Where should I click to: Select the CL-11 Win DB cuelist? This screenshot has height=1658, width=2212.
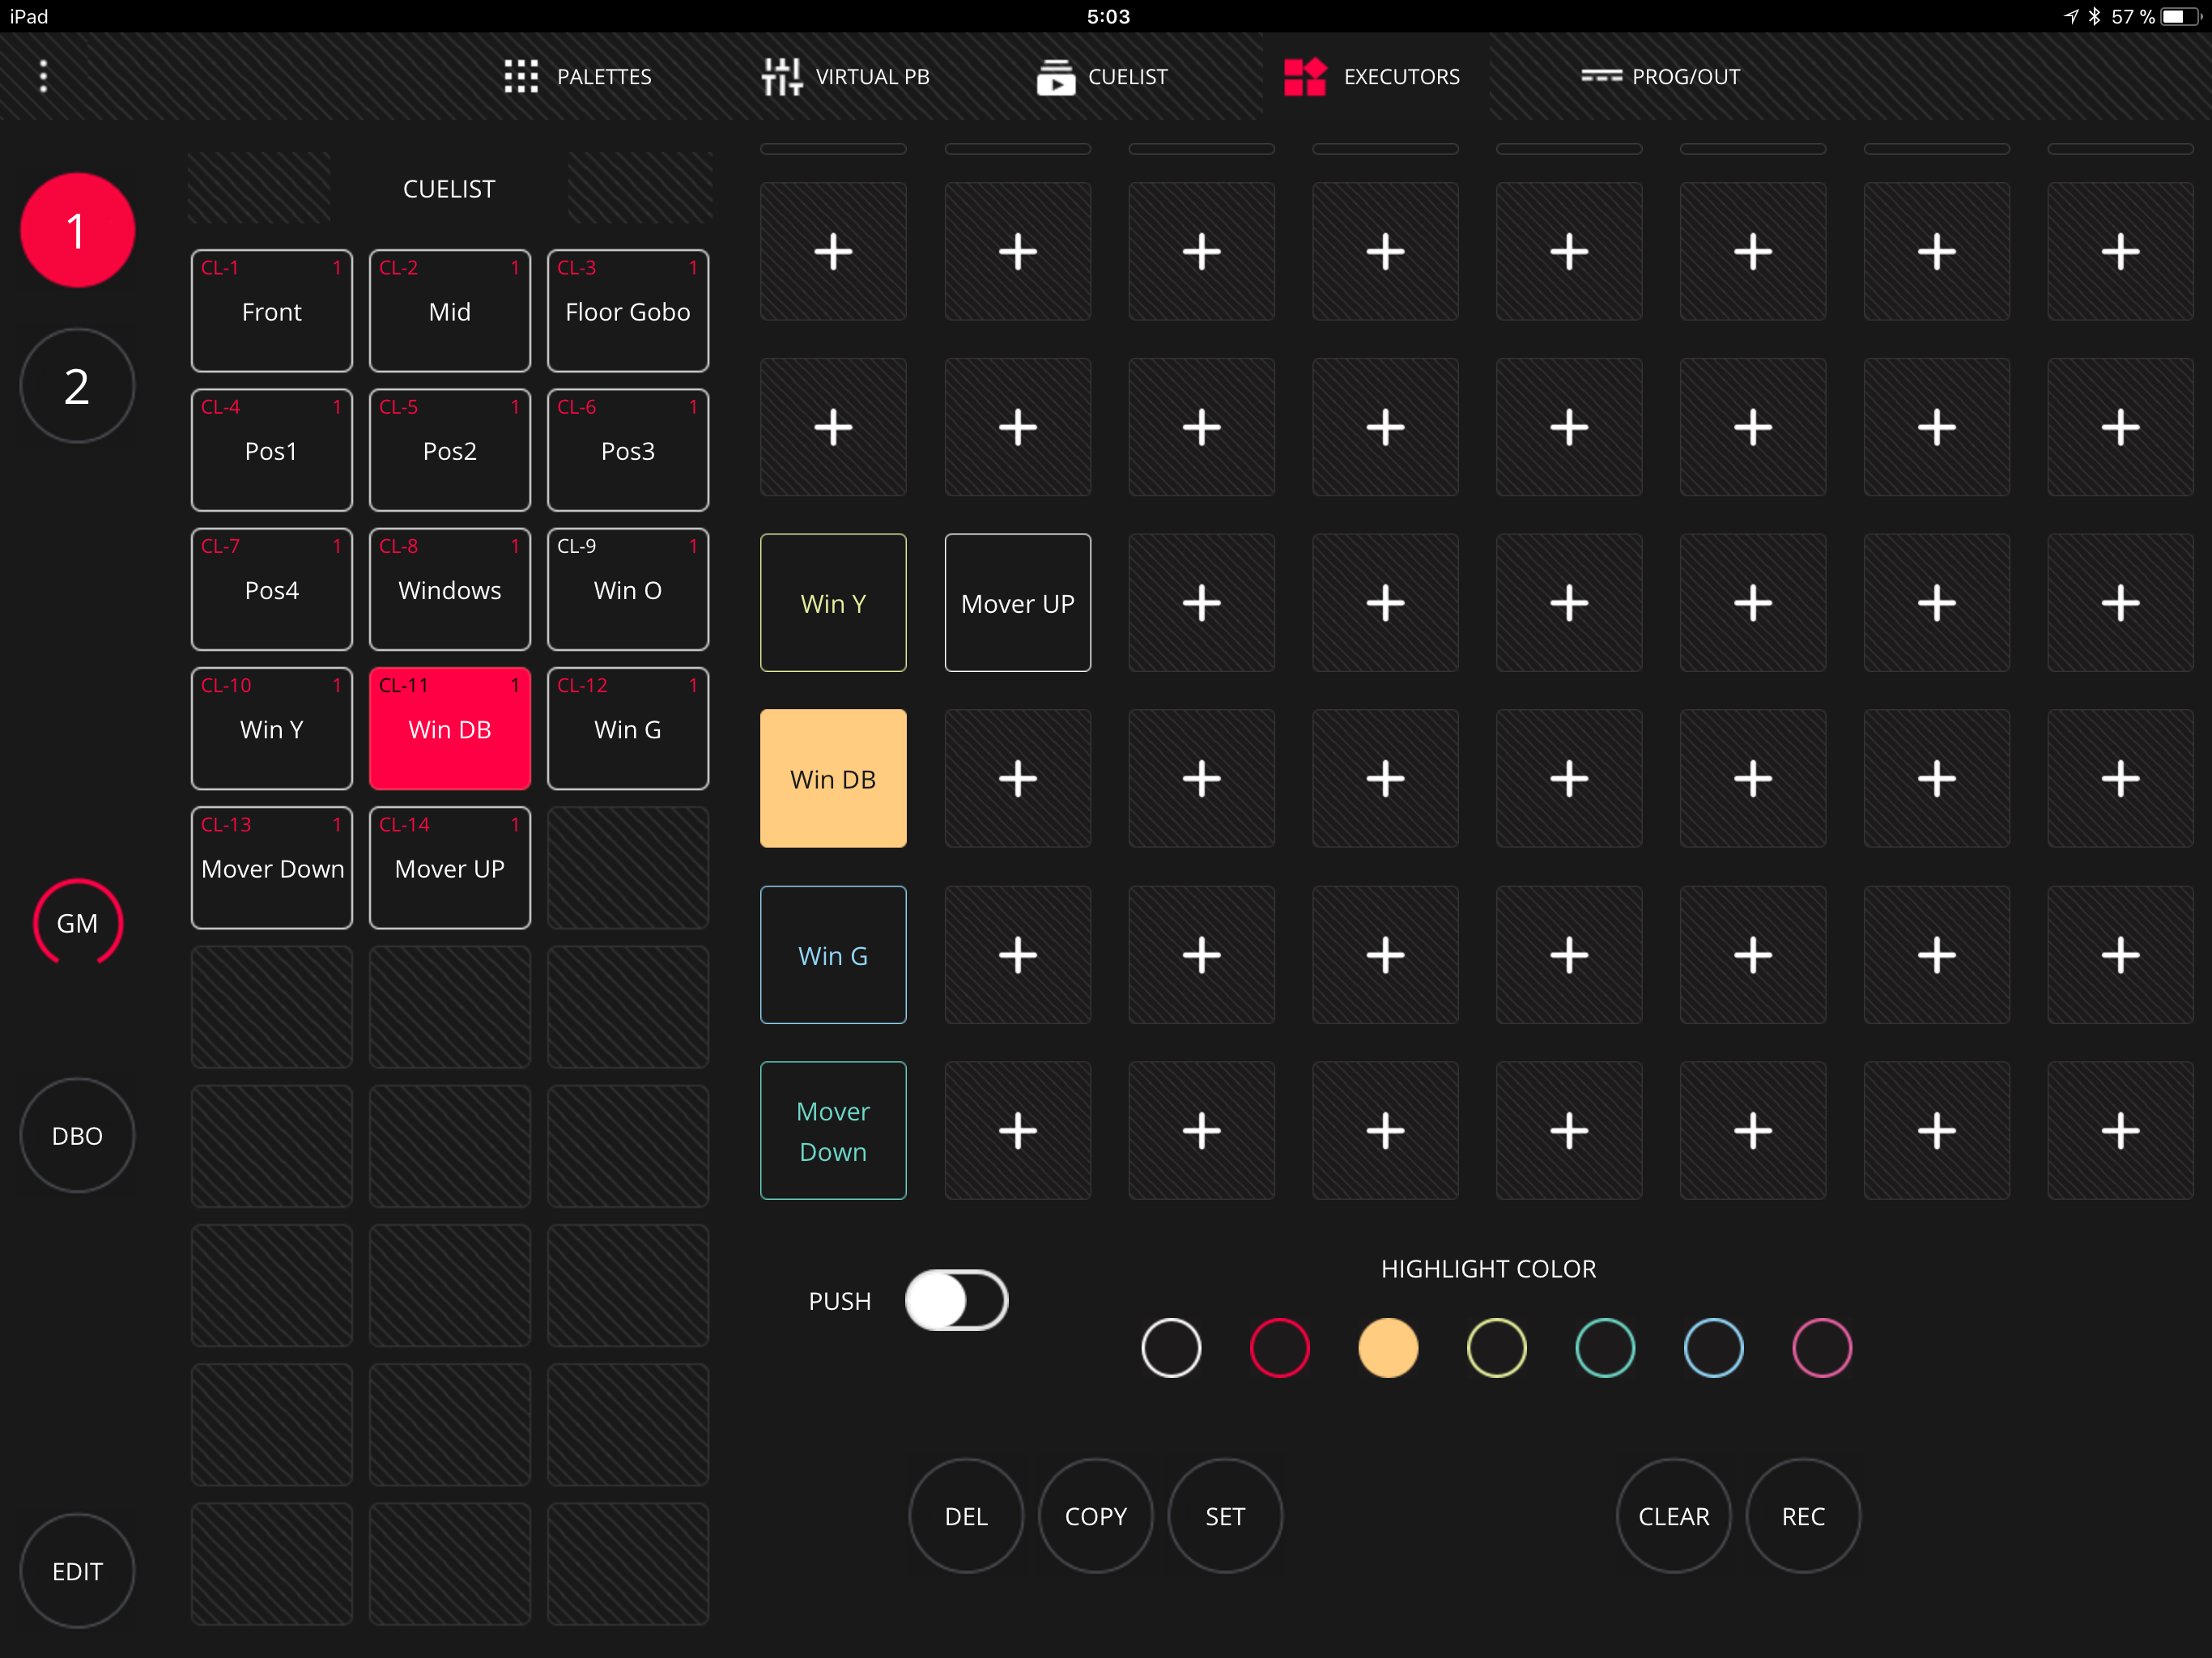coord(449,728)
